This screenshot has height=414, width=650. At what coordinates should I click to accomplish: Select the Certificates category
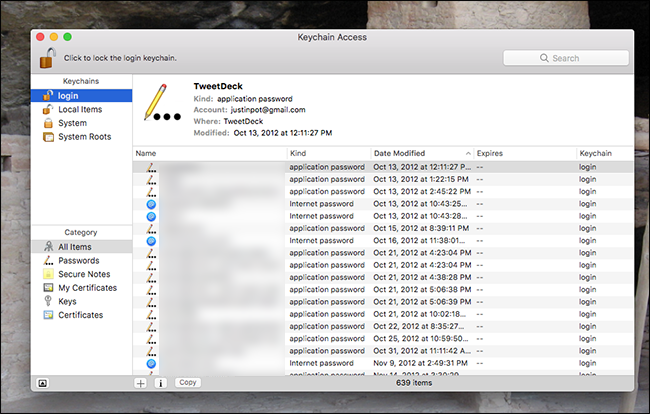point(82,315)
